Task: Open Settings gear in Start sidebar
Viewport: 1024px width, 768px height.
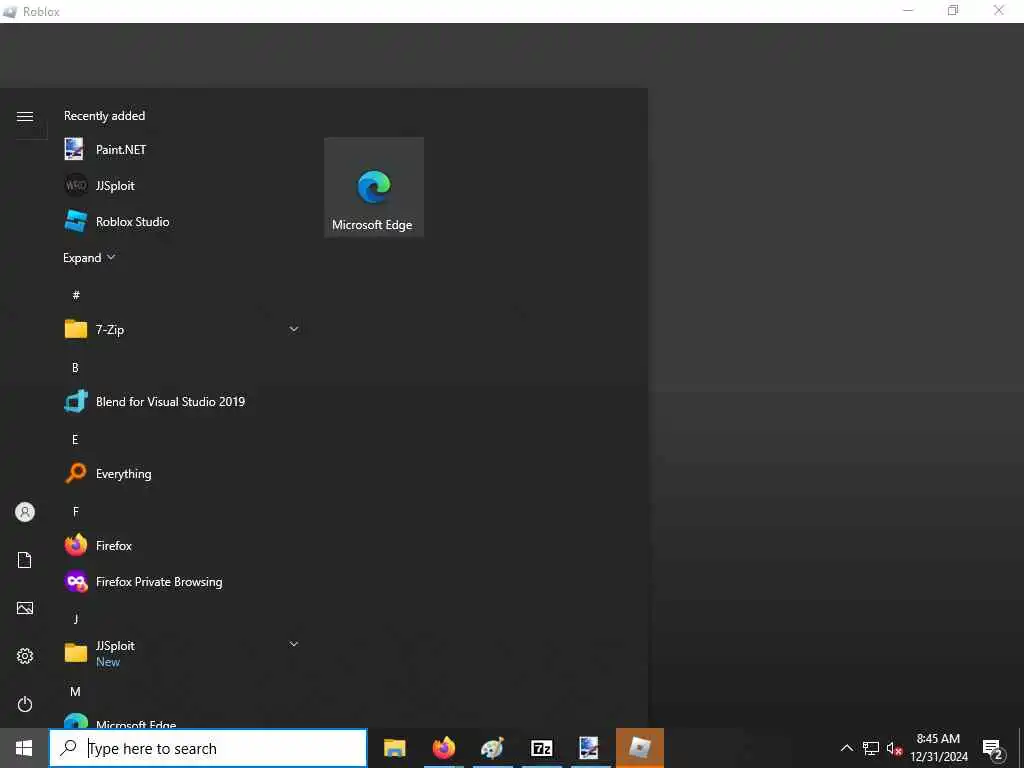Action: pyautogui.click(x=25, y=656)
